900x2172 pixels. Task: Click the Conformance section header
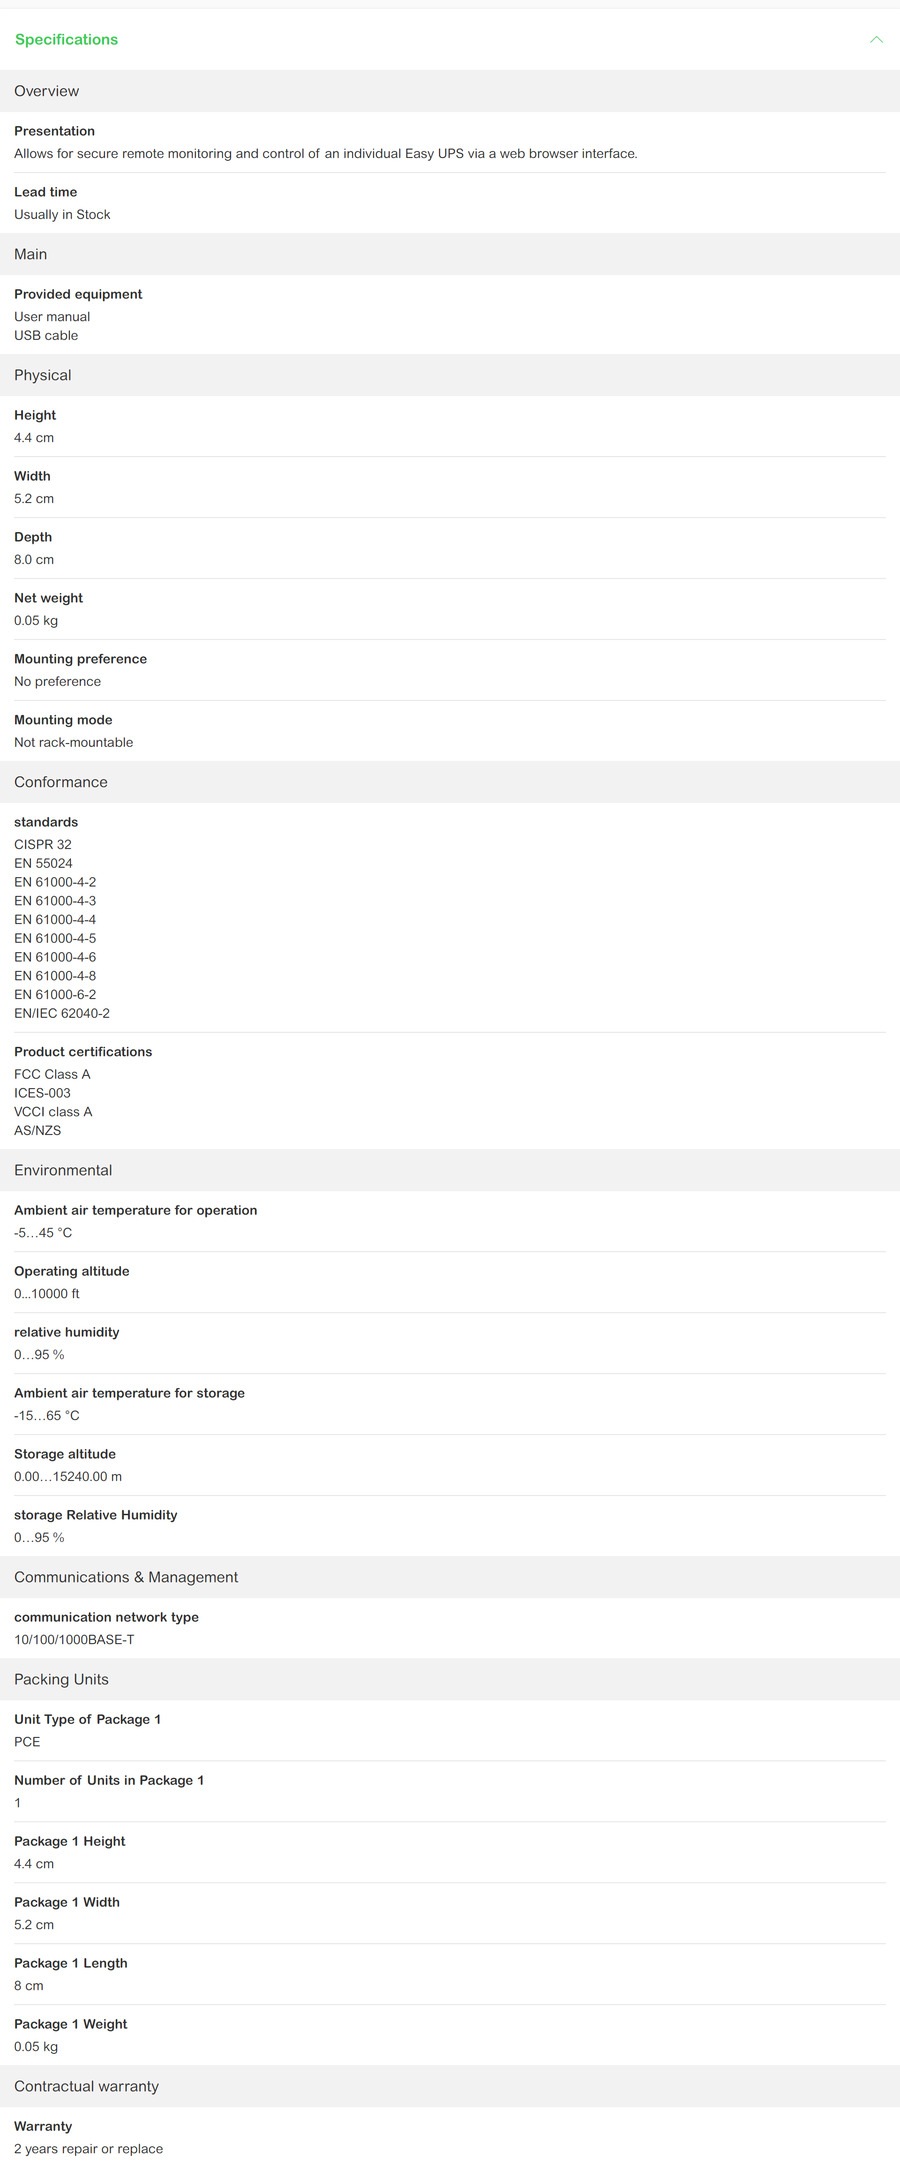[61, 782]
